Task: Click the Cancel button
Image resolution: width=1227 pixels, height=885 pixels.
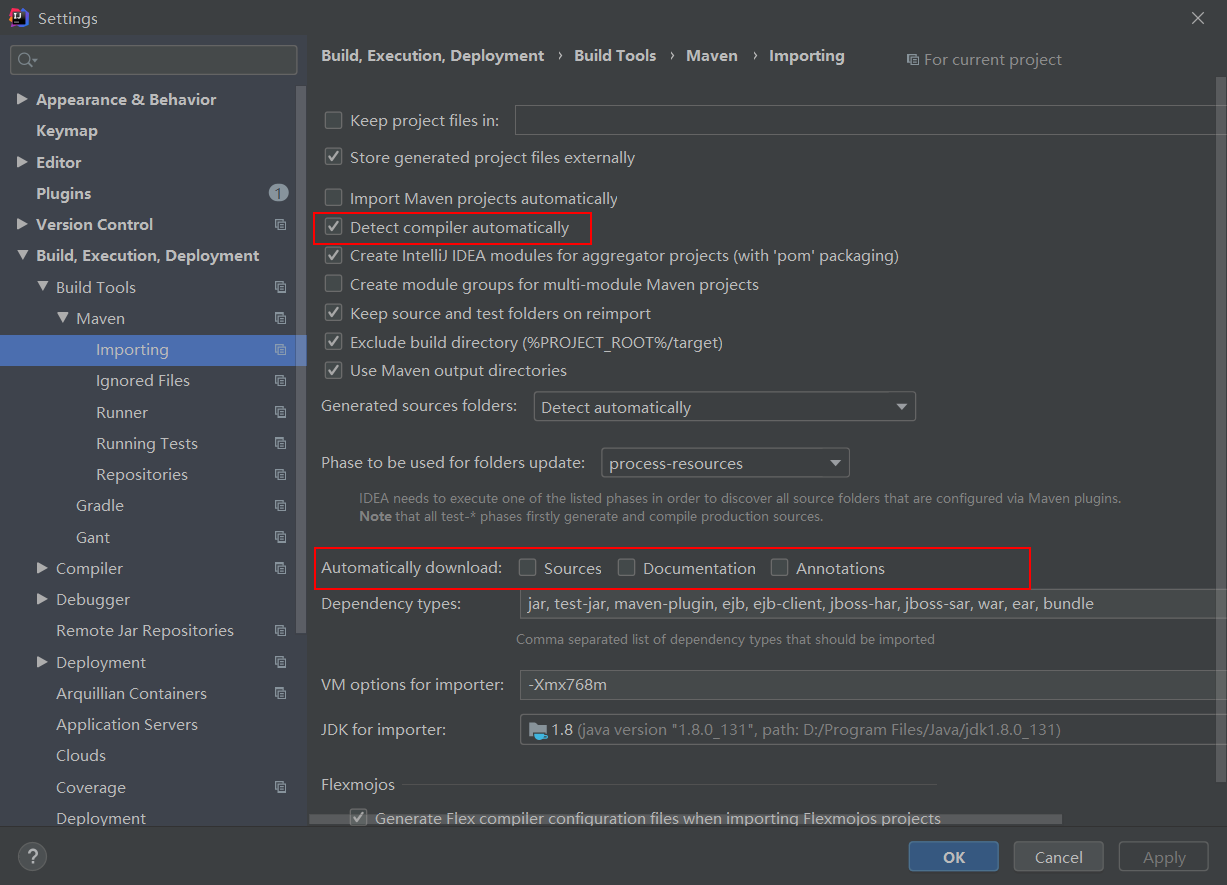Action: click(1059, 857)
